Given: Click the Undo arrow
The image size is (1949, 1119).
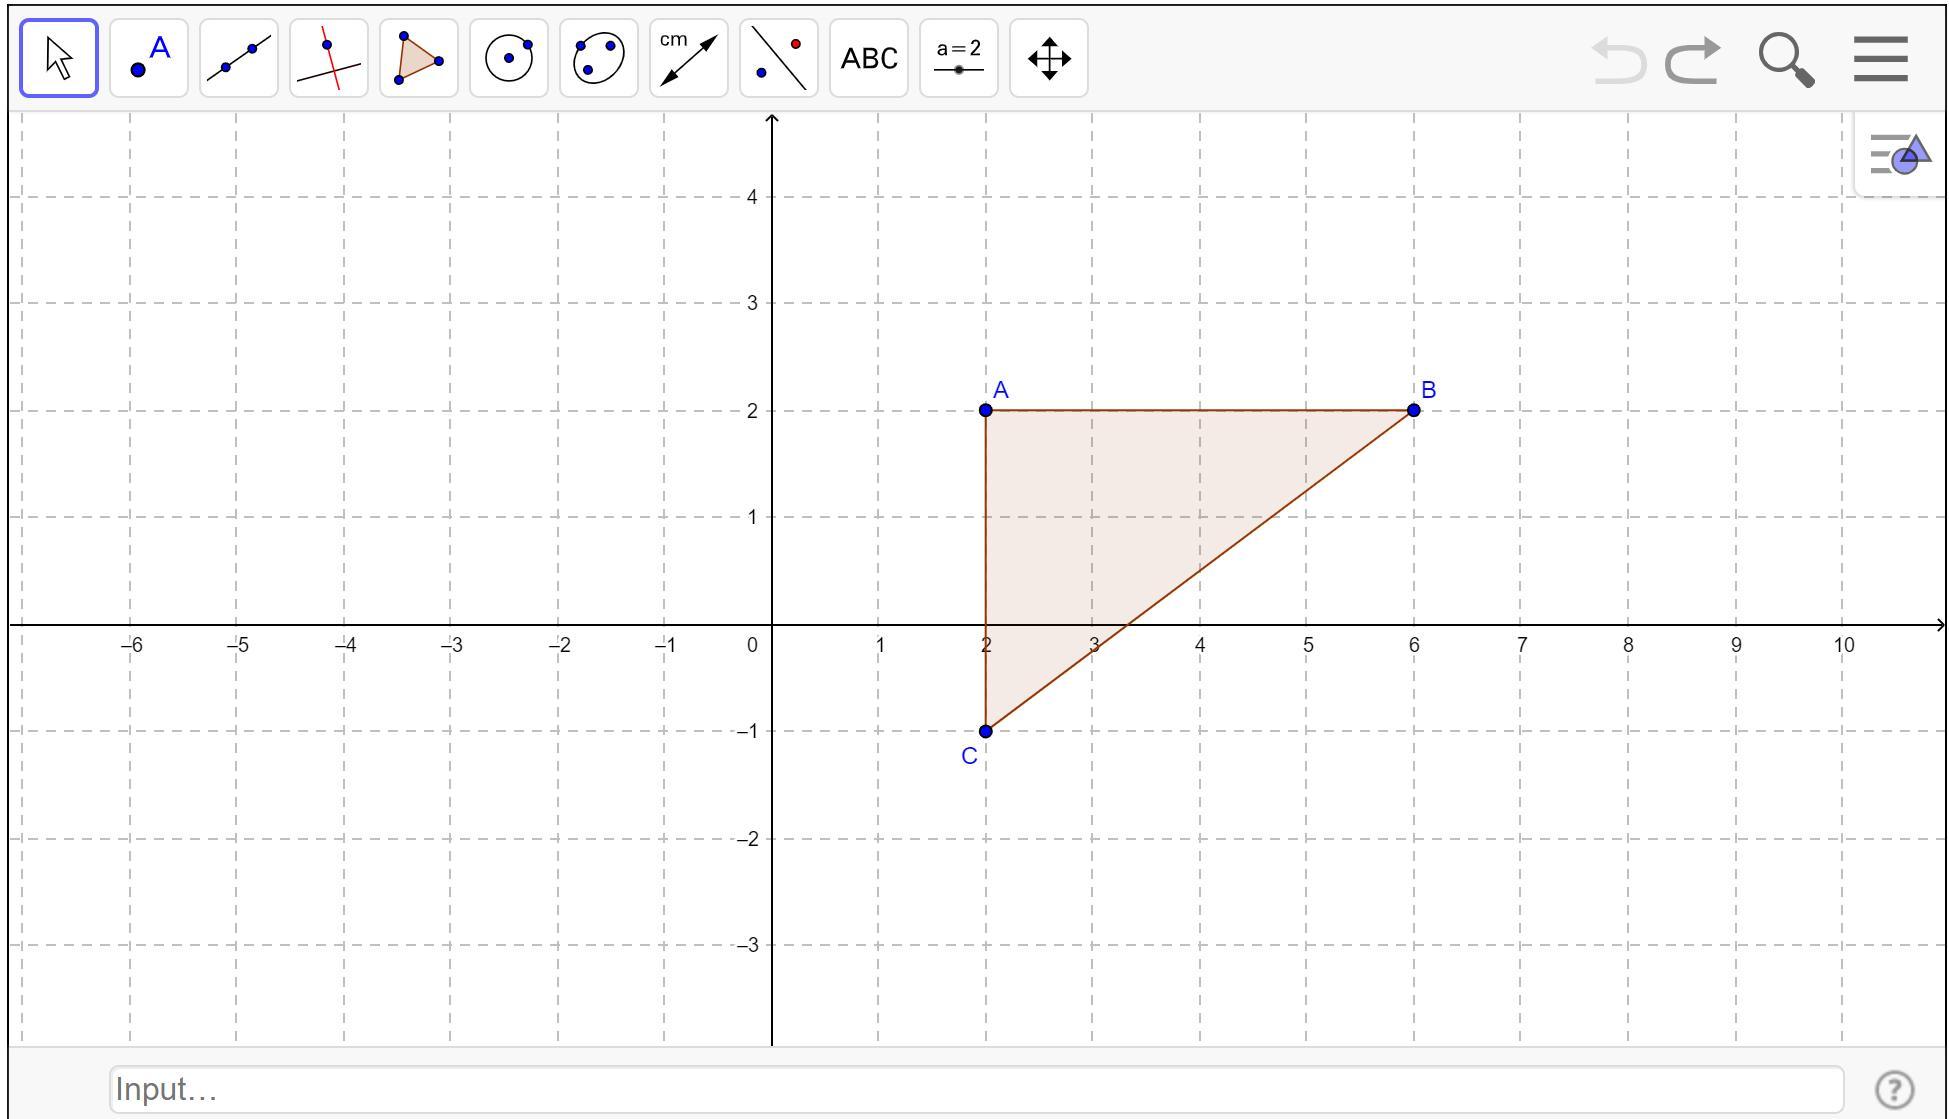Looking at the screenshot, I should click(1617, 60).
